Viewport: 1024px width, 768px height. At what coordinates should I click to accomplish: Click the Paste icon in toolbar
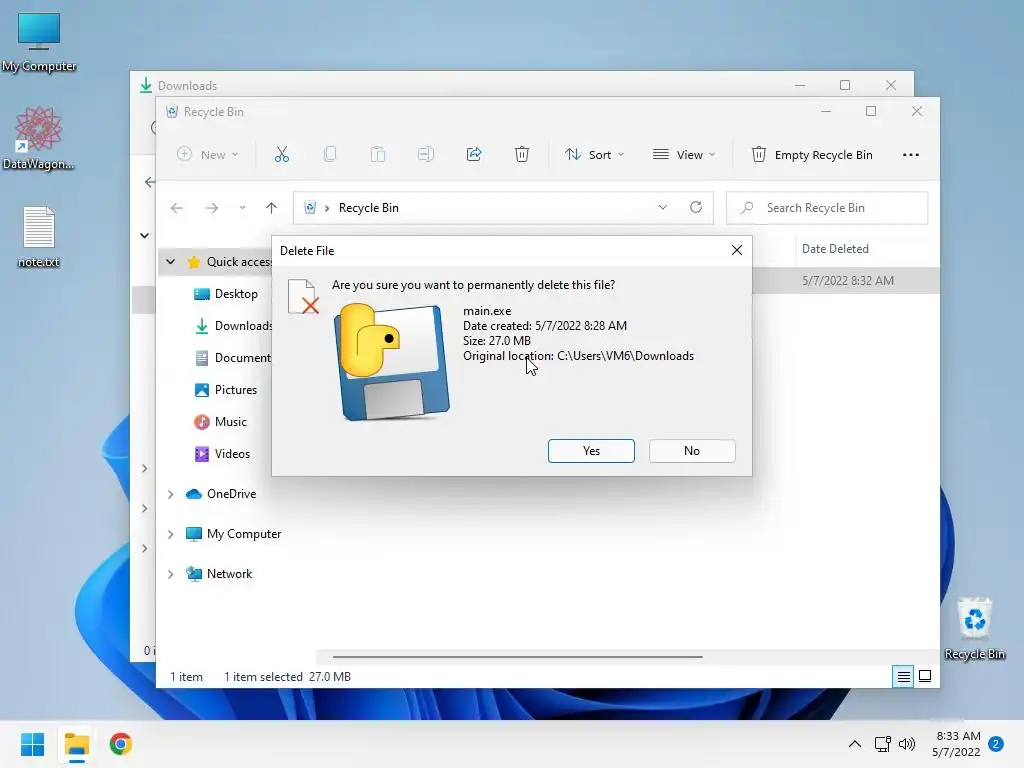click(377, 155)
